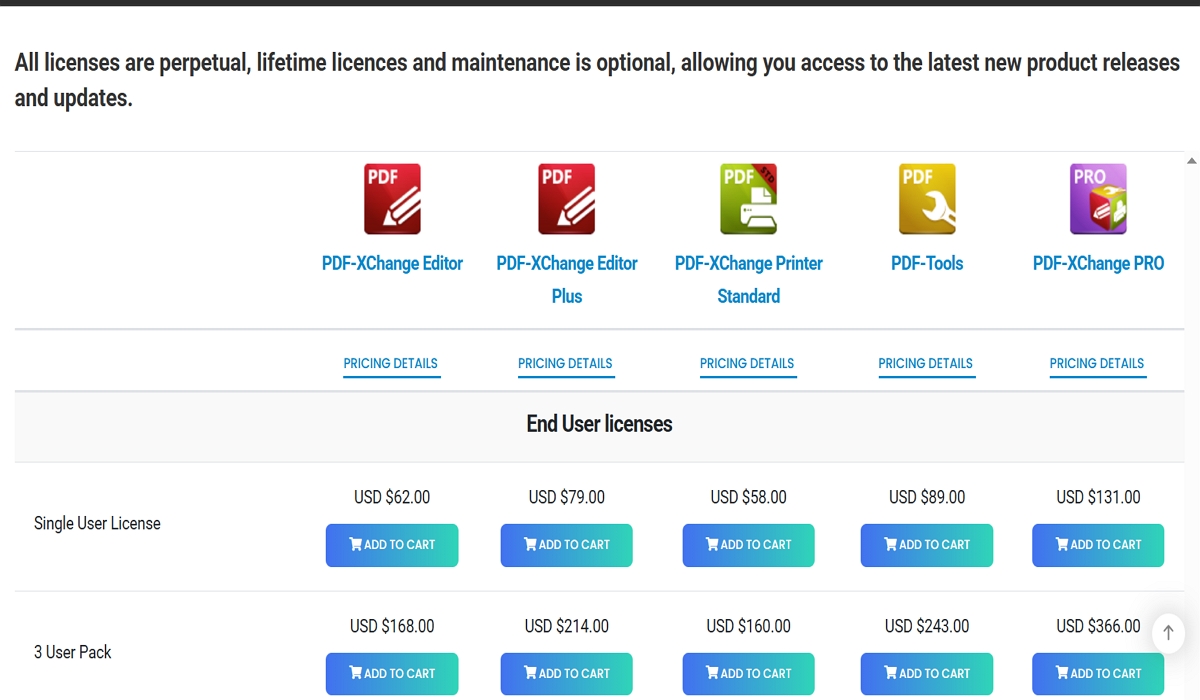This screenshot has width=1200, height=700.
Task: Click the PDF-XChange Printer Standard green icon
Action: (x=749, y=199)
